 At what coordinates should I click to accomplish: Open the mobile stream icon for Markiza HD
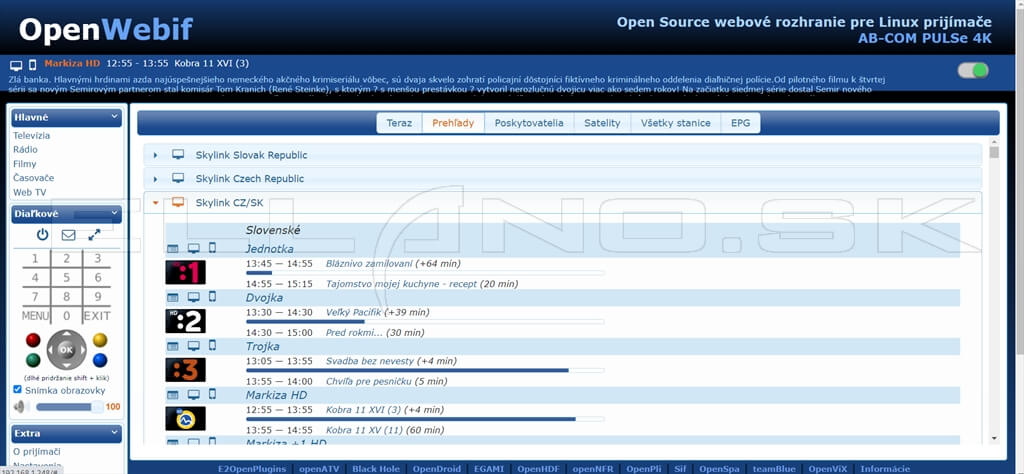212,395
